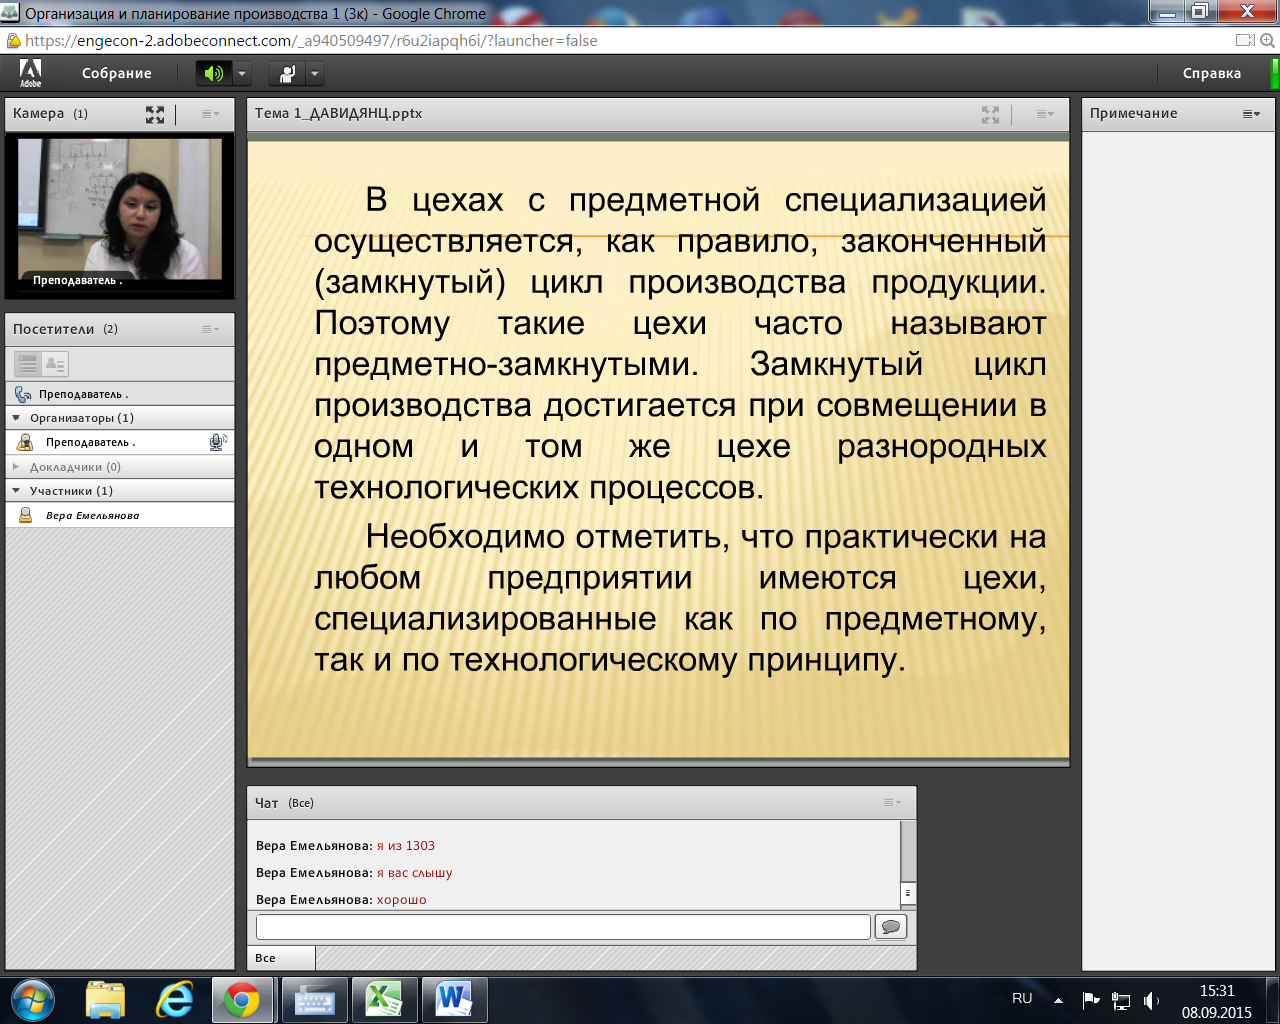Open the speaker options dropdown arrow
1280x1024 pixels.
(241, 73)
